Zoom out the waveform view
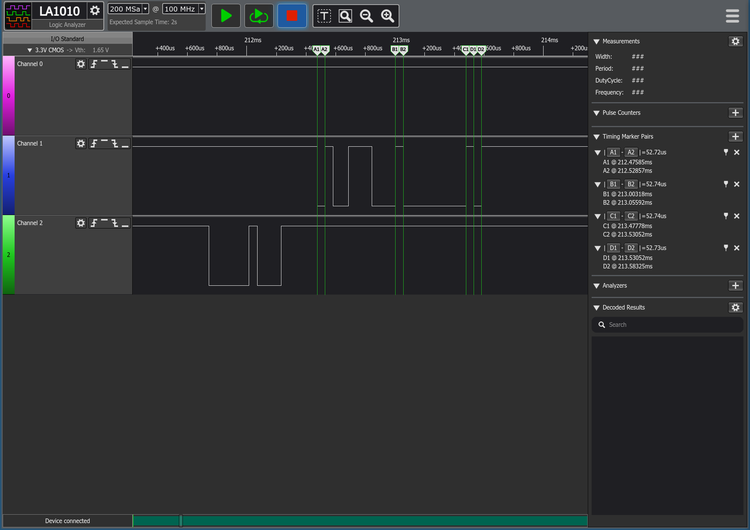The image size is (750, 530). (x=366, y=16)
